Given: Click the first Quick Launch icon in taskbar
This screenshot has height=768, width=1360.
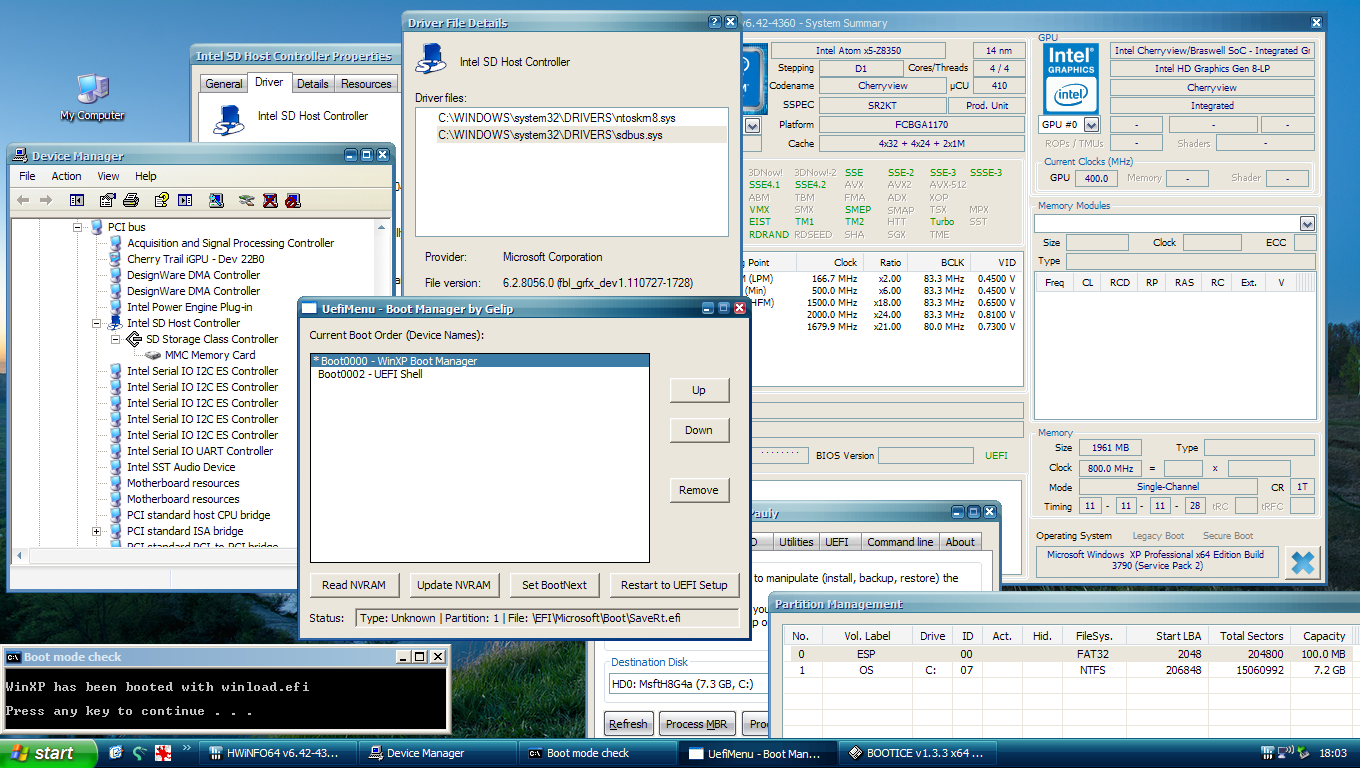Looking at the screenshot, I should click(116, 752).
